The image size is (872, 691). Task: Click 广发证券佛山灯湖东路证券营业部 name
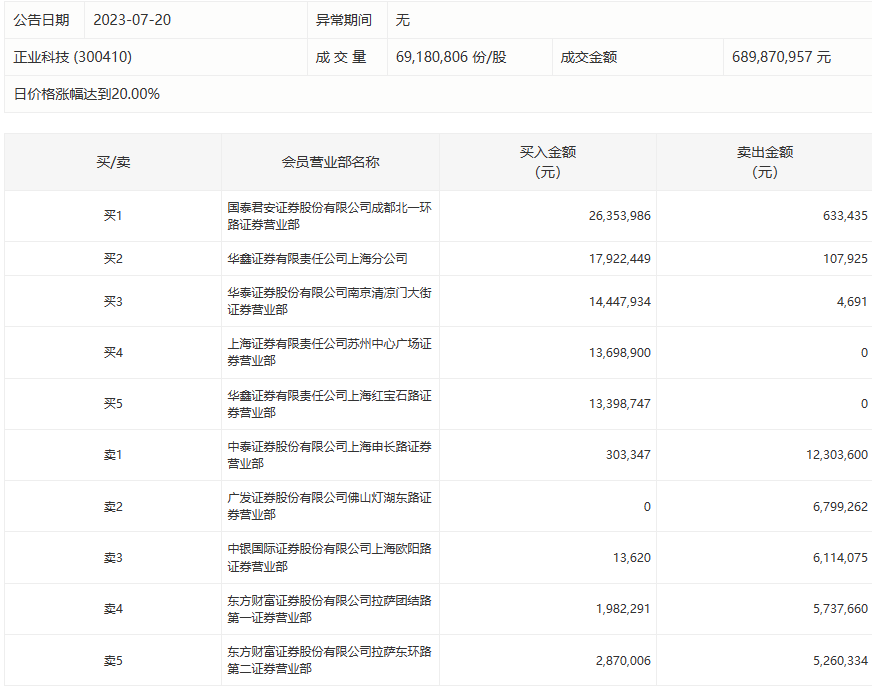[329, 506]
